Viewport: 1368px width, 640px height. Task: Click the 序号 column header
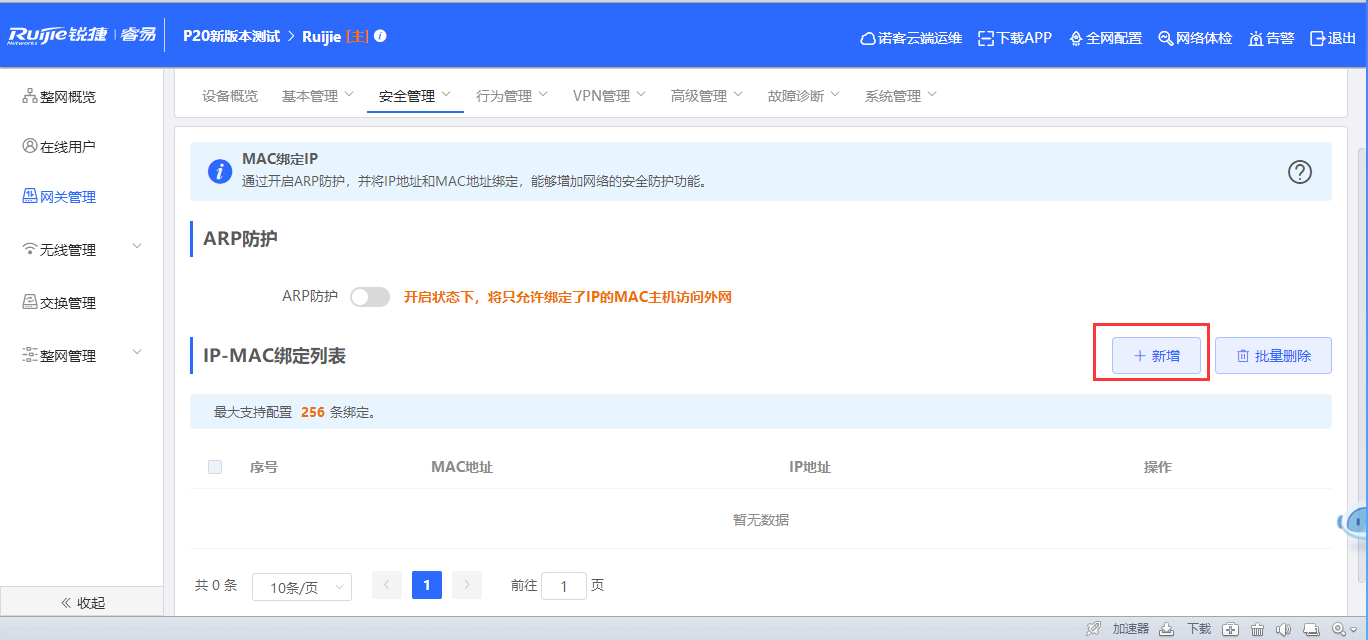264,467
